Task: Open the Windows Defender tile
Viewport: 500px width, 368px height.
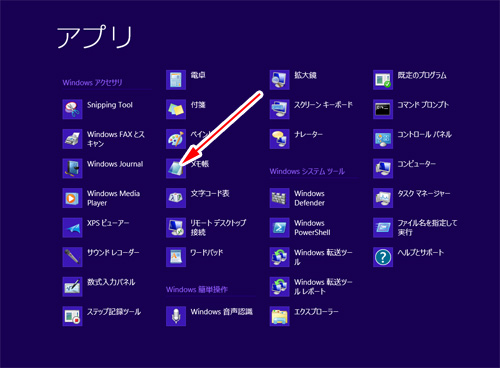Action: [x=297, y=198]
